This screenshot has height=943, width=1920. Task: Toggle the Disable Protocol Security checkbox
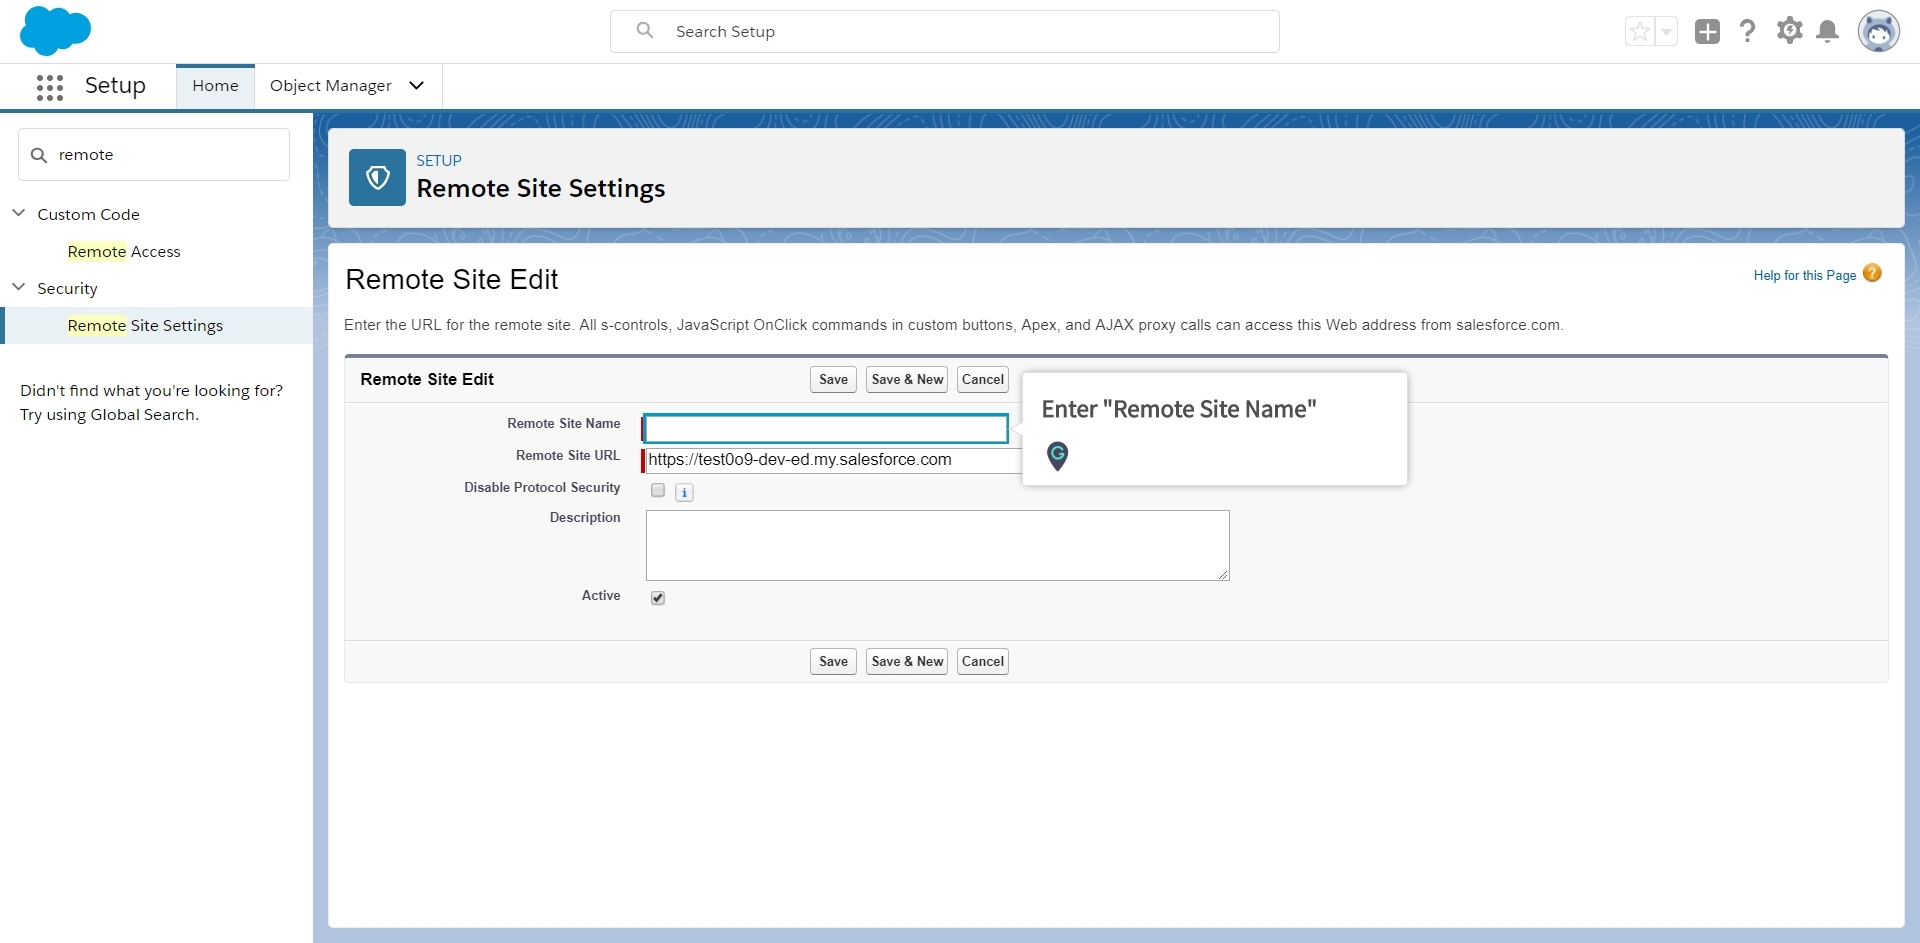(x=658, y=490)
